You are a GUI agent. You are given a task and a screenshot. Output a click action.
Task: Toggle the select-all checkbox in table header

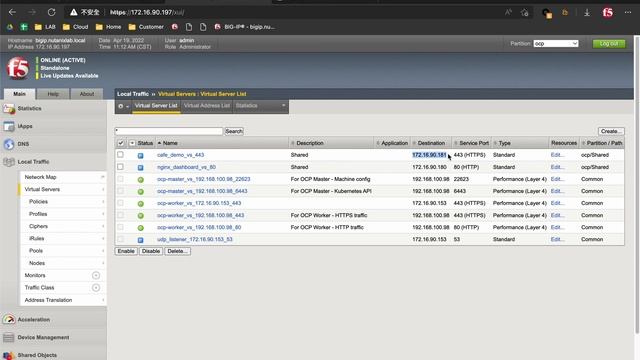[120, 143]
